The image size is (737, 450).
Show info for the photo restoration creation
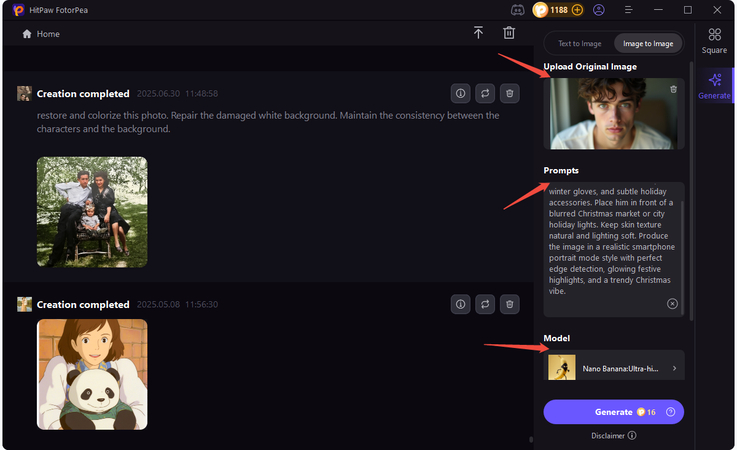pos(460,93)
